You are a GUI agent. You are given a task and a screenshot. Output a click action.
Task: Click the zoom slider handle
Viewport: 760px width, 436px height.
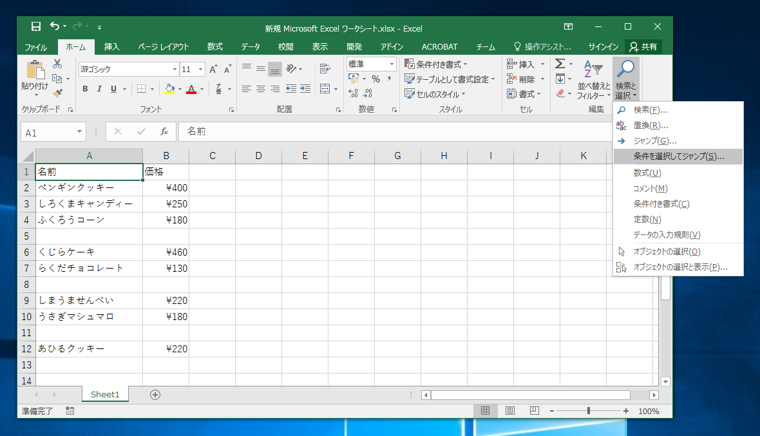coord(588,411)
